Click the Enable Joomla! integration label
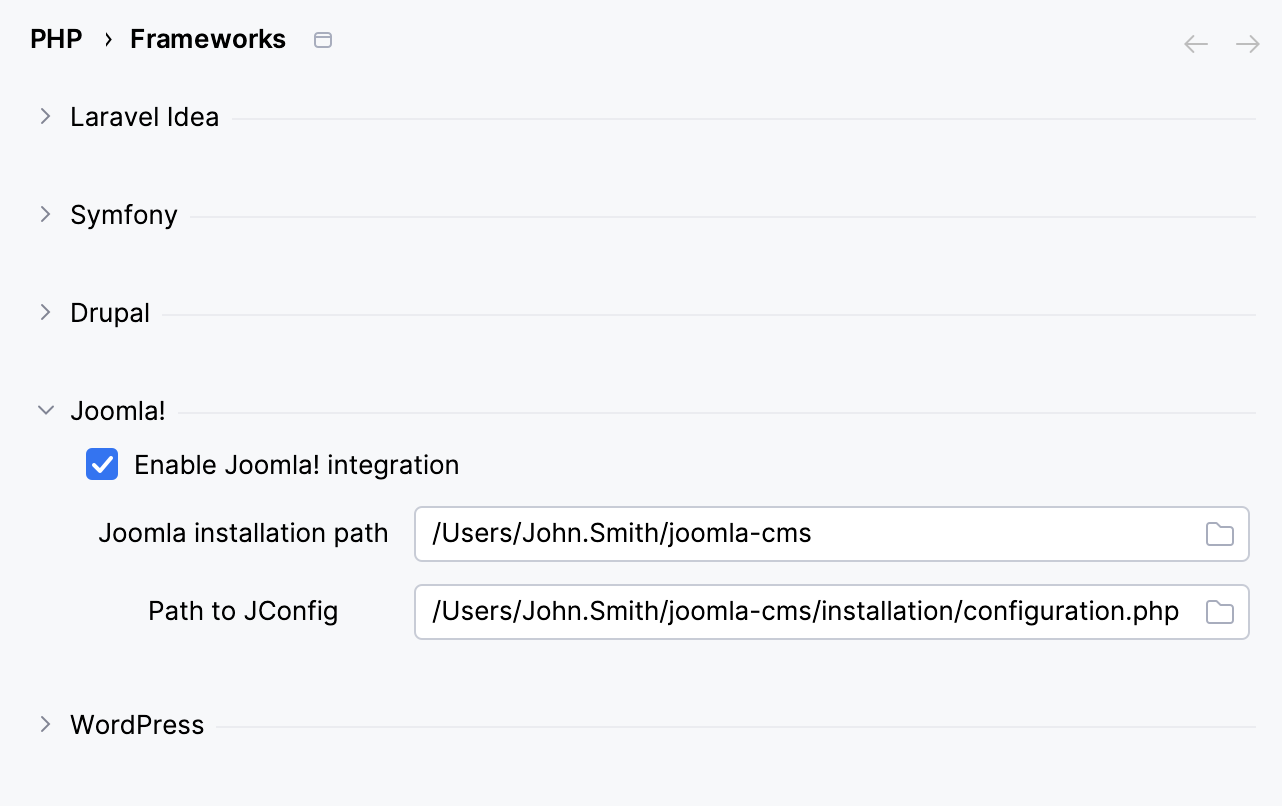The width and height of the screenshot is (1282, 806). click(296, 464)
